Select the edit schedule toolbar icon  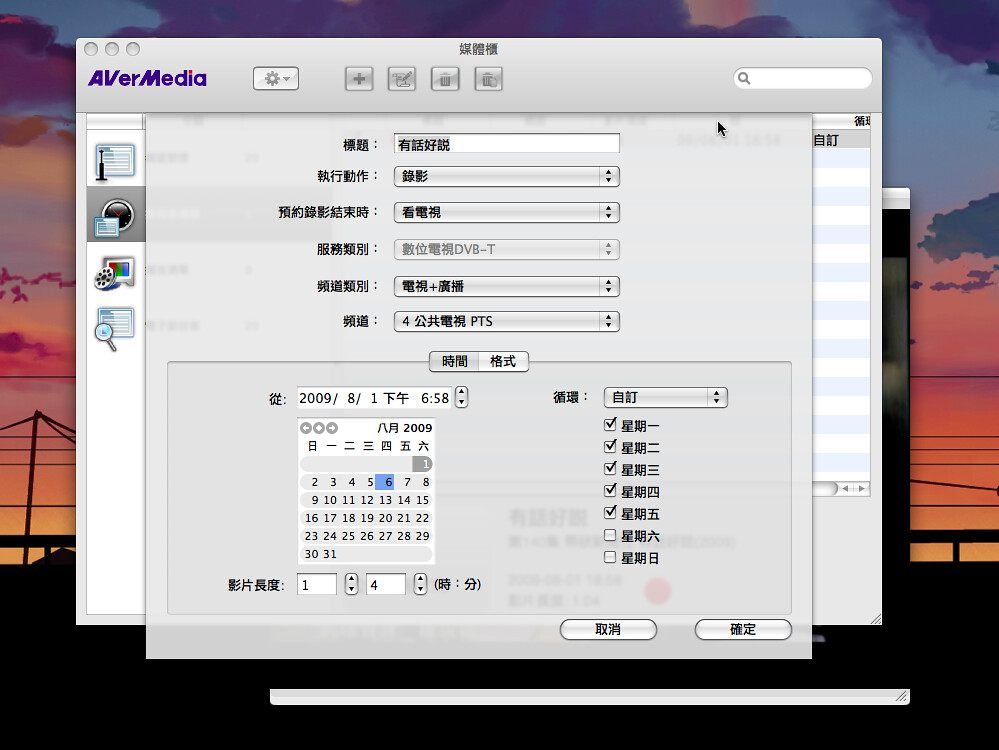[x=402, y=78]
